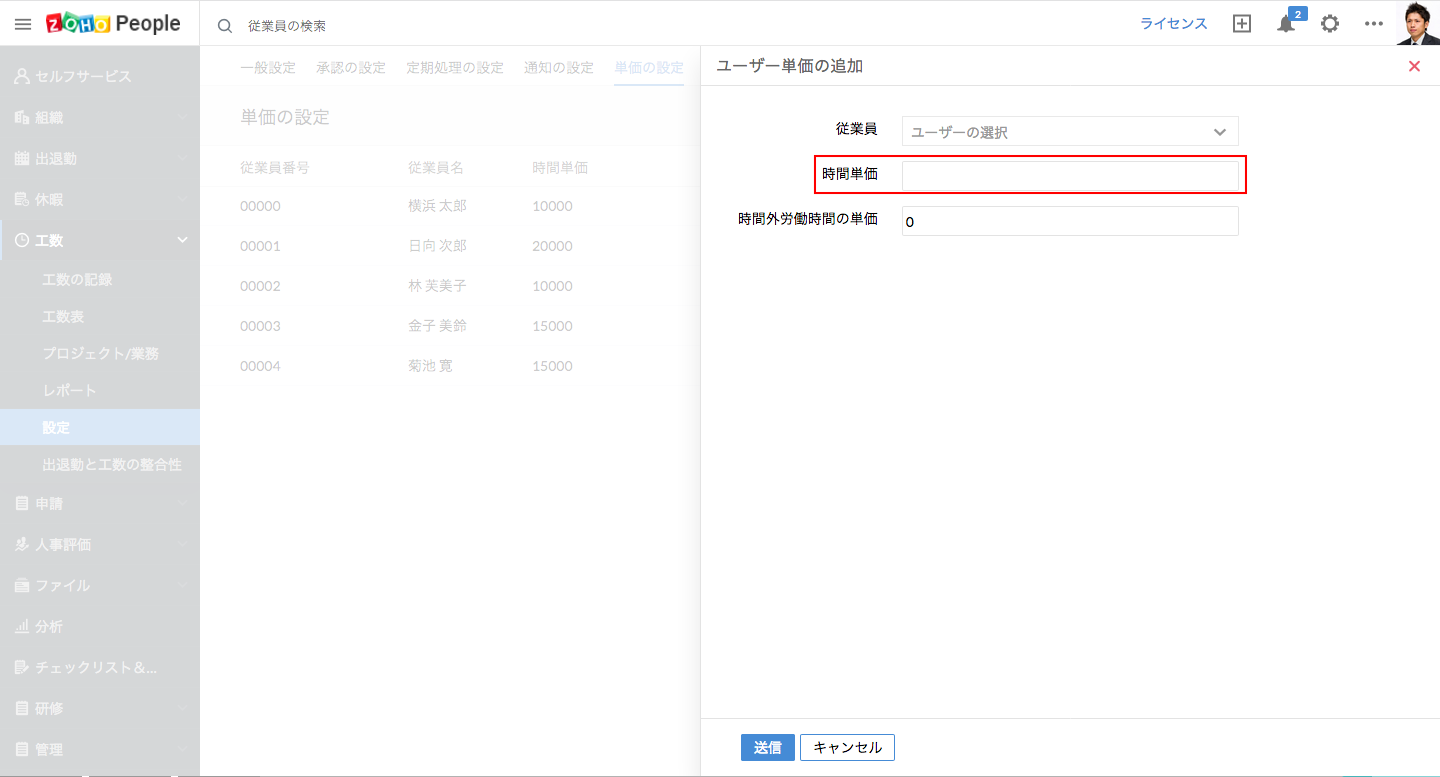Image resolution: width=1440 pixels, height=777 pixels.
Task: Switch to the 一般設定 tab
Action: click(268, 68)
